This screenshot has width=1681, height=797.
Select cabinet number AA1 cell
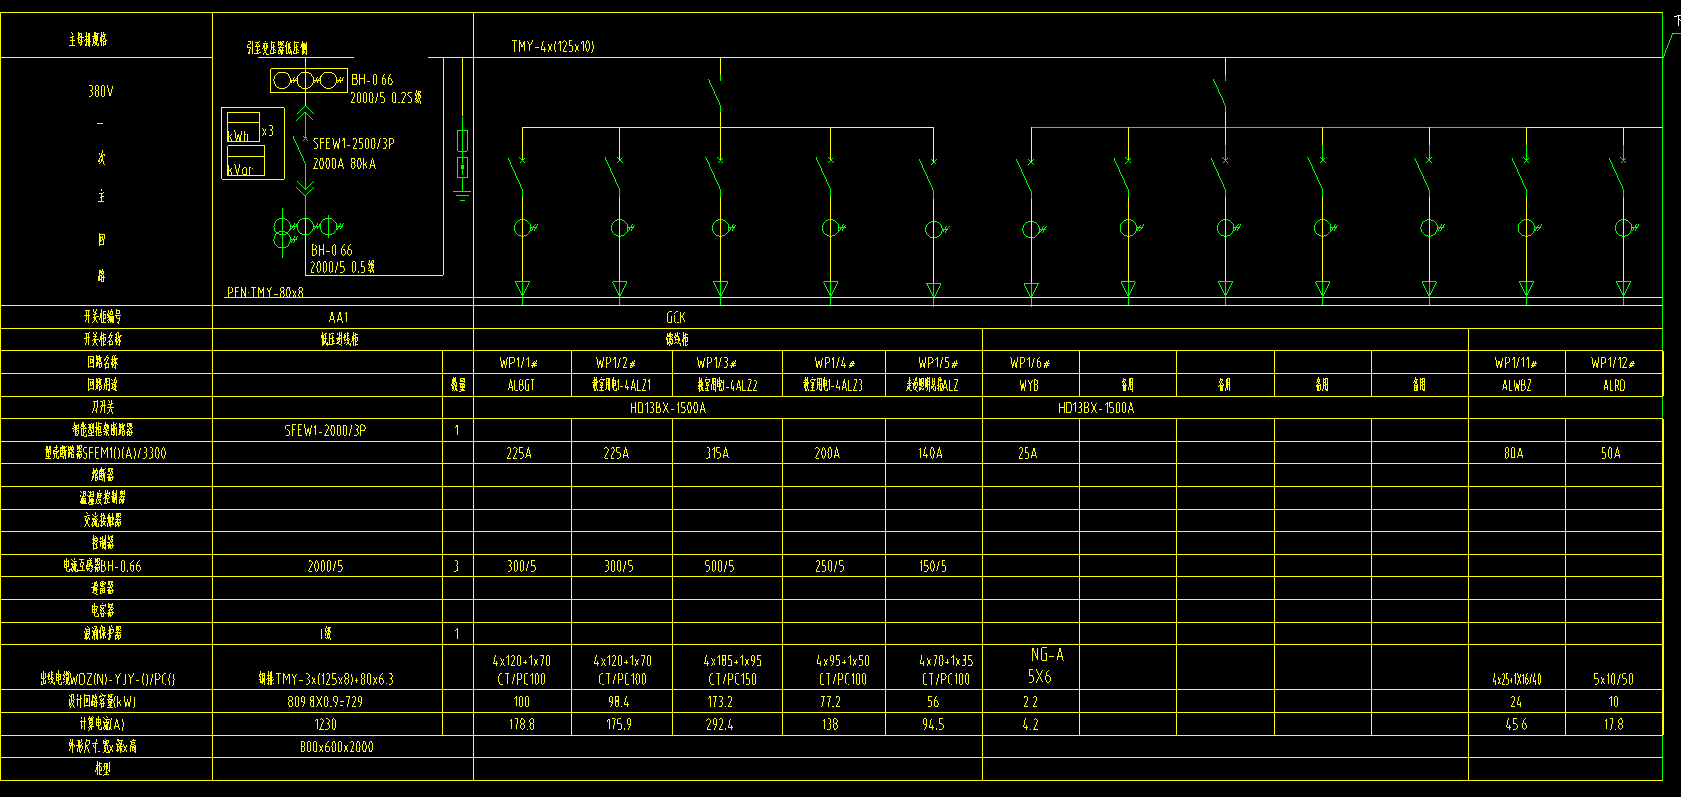tap(338, 317)
